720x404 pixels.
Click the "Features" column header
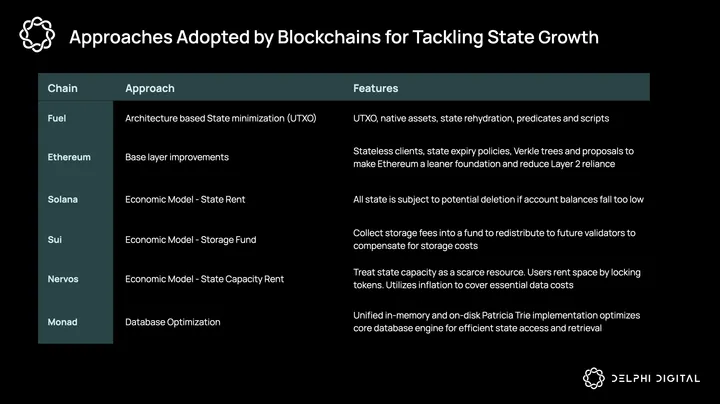point(375,88)
